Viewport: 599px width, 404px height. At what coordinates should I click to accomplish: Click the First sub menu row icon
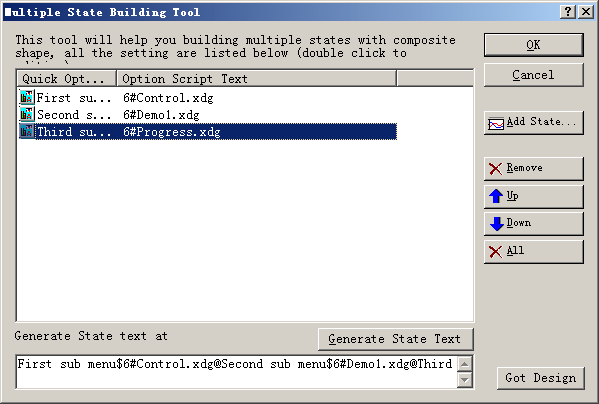(27, 97)
